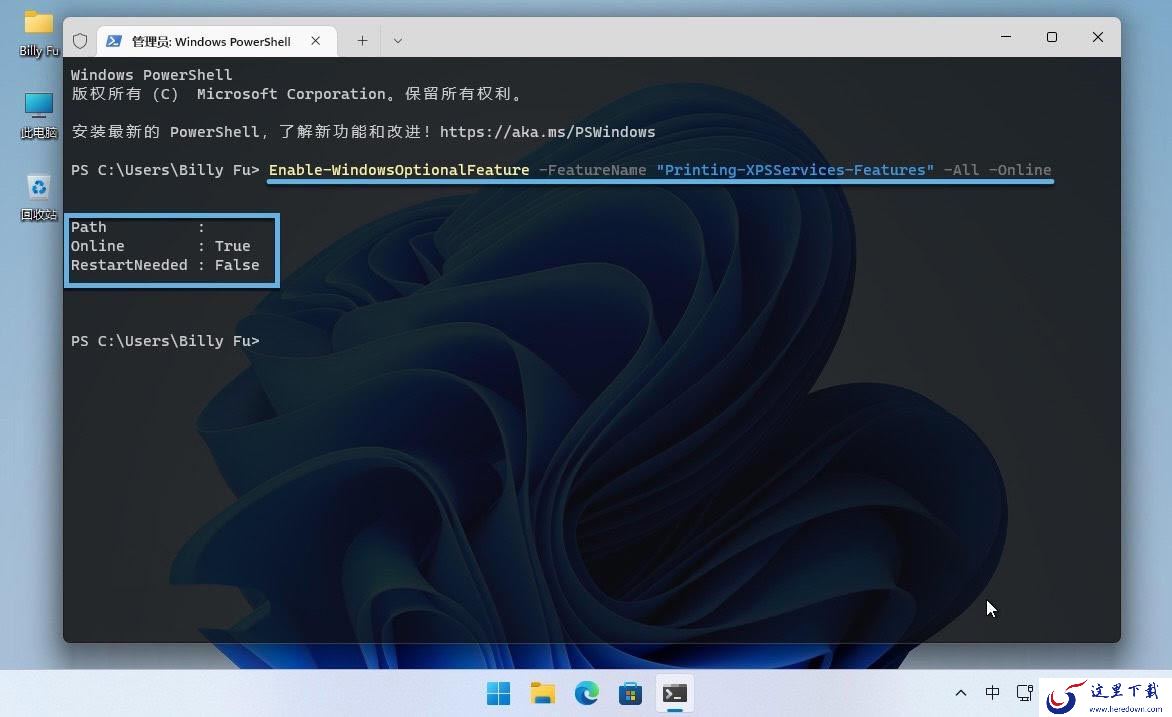Select the 管理员: Windows PowerShell tab
Viewport: 1172px width, 717px height.
coord(217,41)
